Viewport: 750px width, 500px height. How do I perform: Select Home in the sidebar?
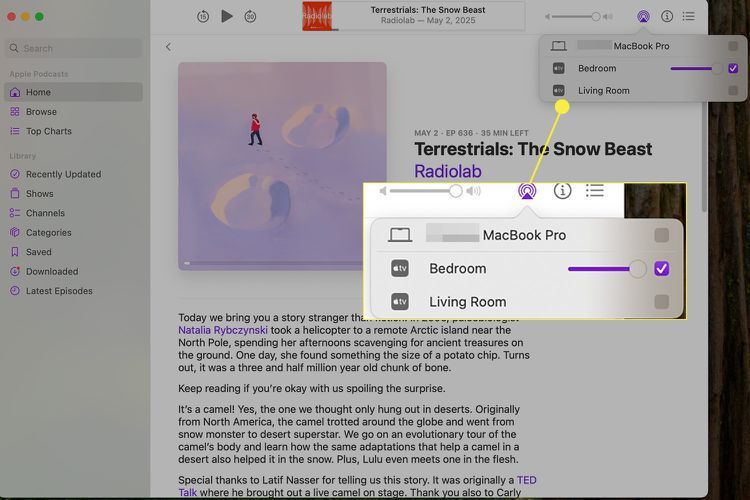38,92
